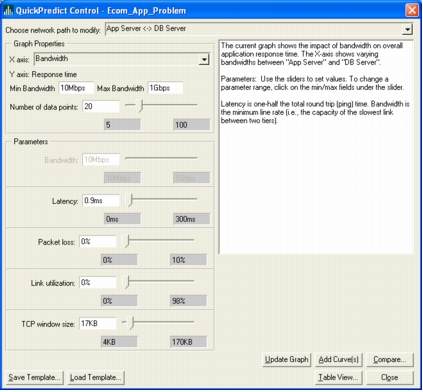Click the Add Curve(s) button
Screen dimensions: 423x392
338,360
